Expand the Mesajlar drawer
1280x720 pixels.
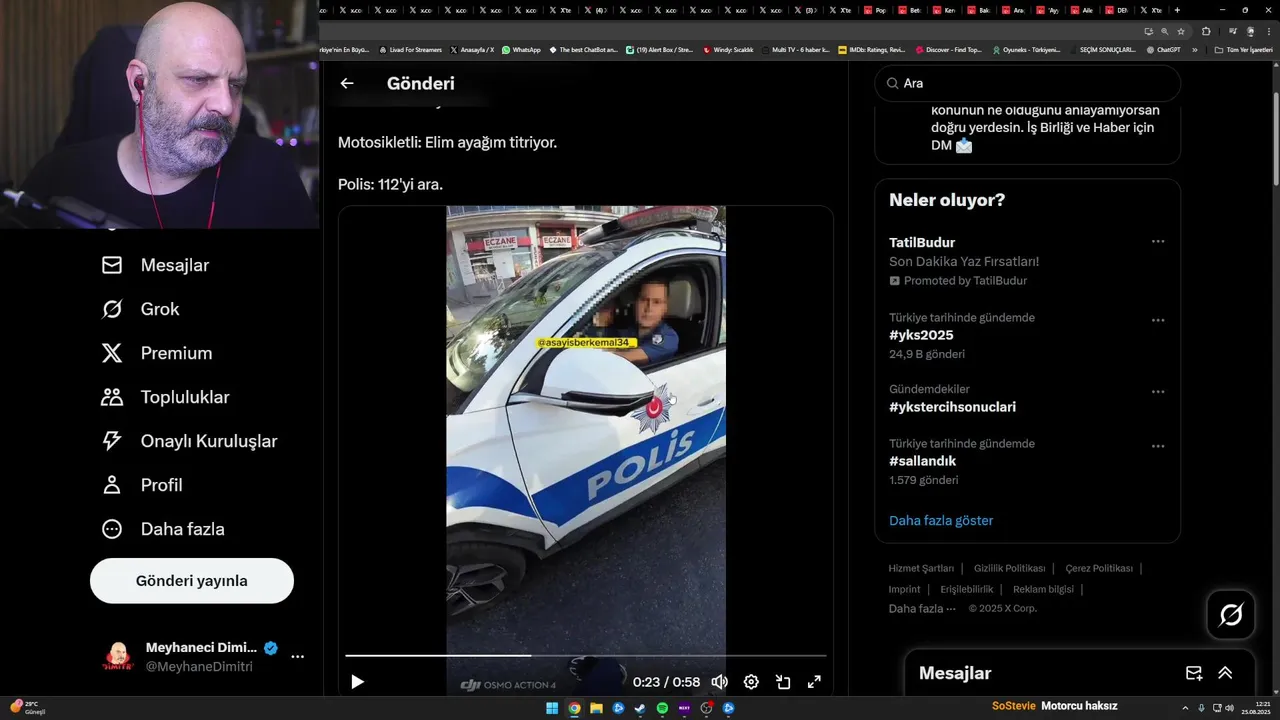point(1225,673)
